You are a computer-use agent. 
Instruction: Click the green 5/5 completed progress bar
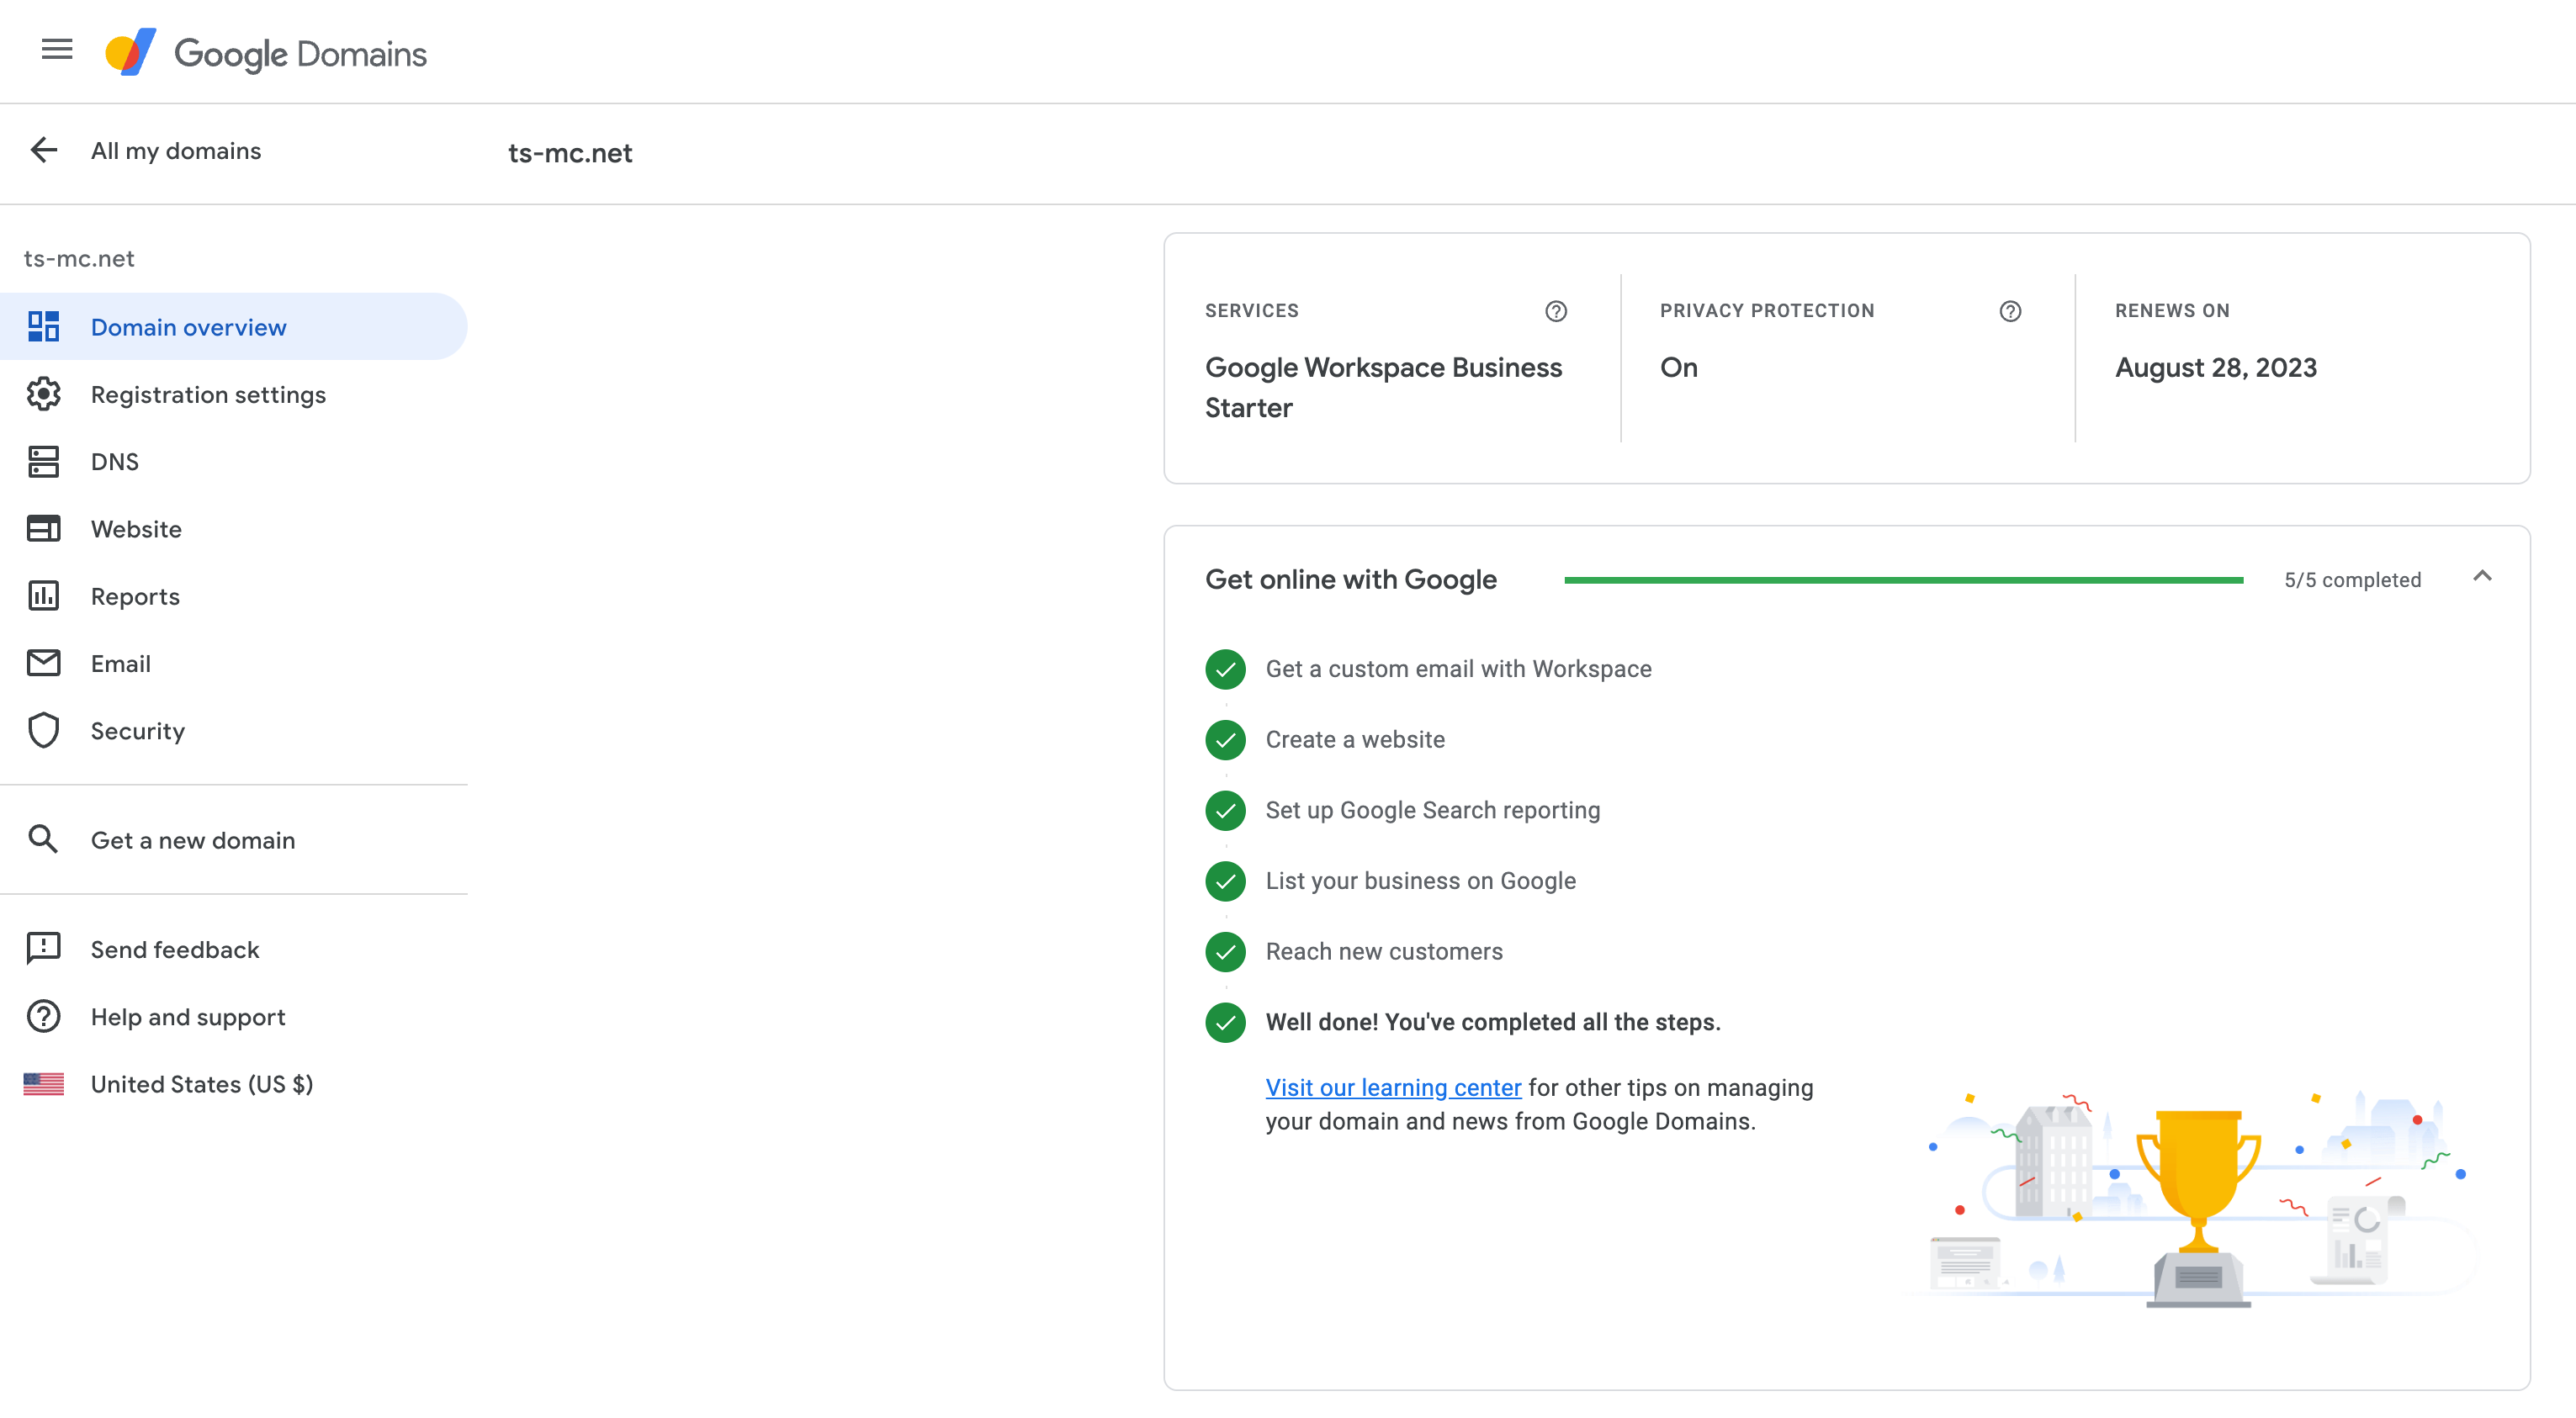1903,580
